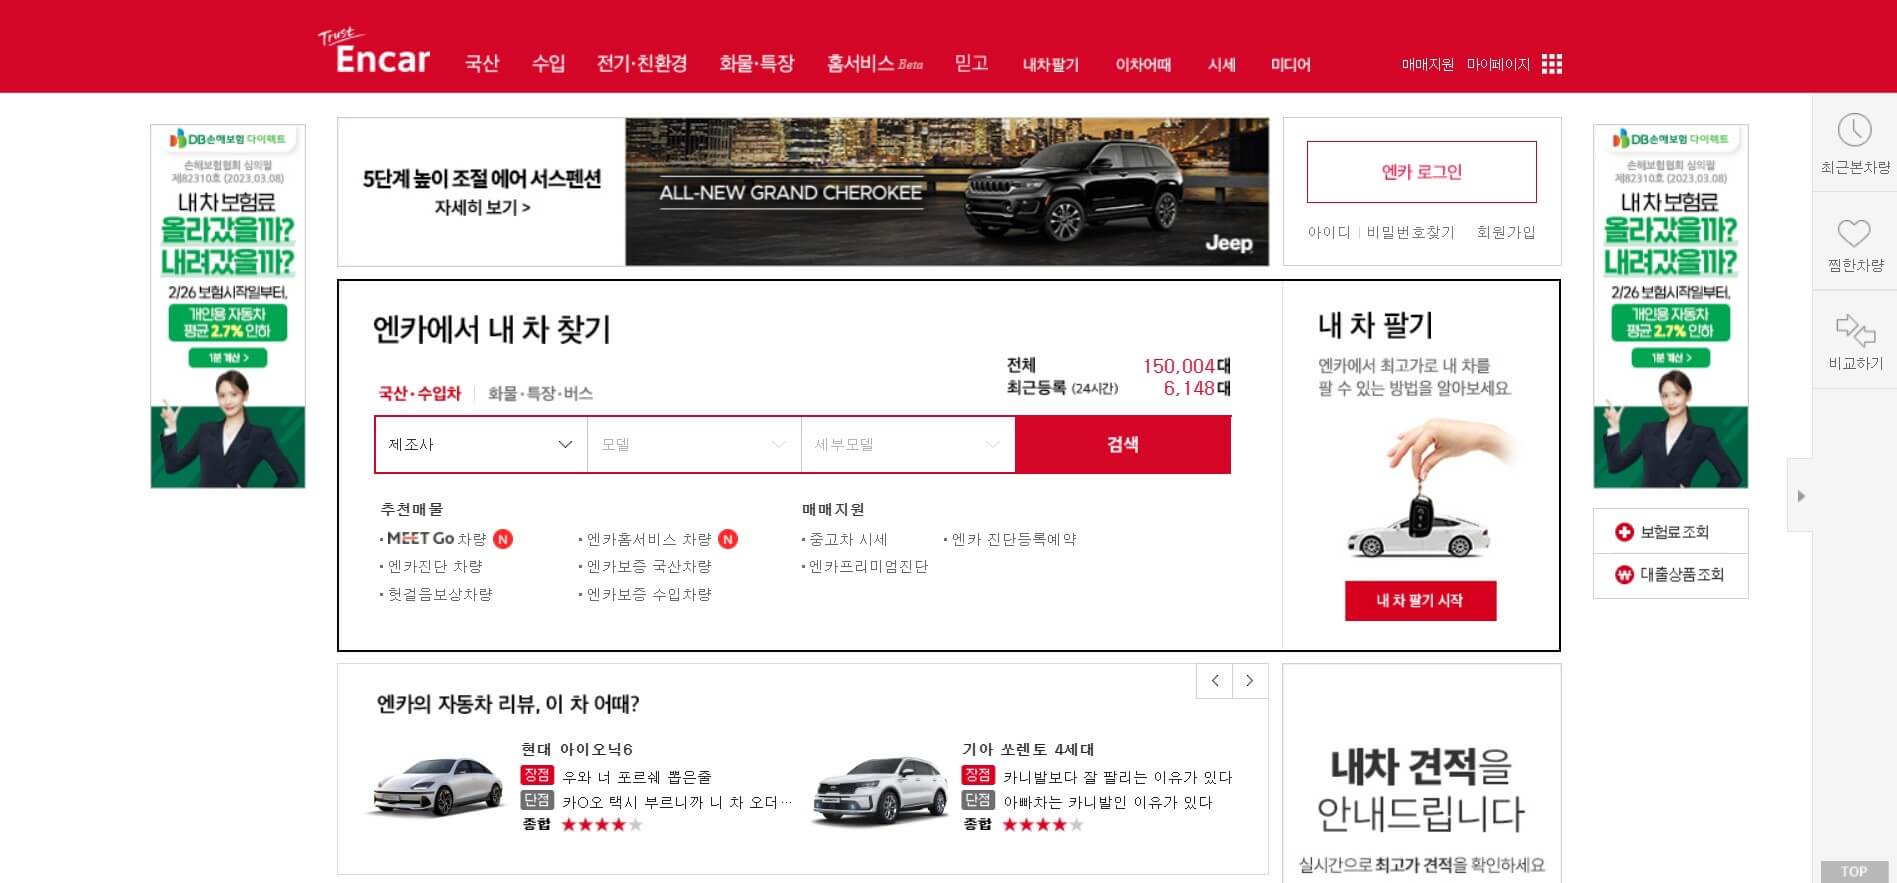Click loan product lookup won icon
The image size is (1897, 883).
click(x=1624, y=575)
